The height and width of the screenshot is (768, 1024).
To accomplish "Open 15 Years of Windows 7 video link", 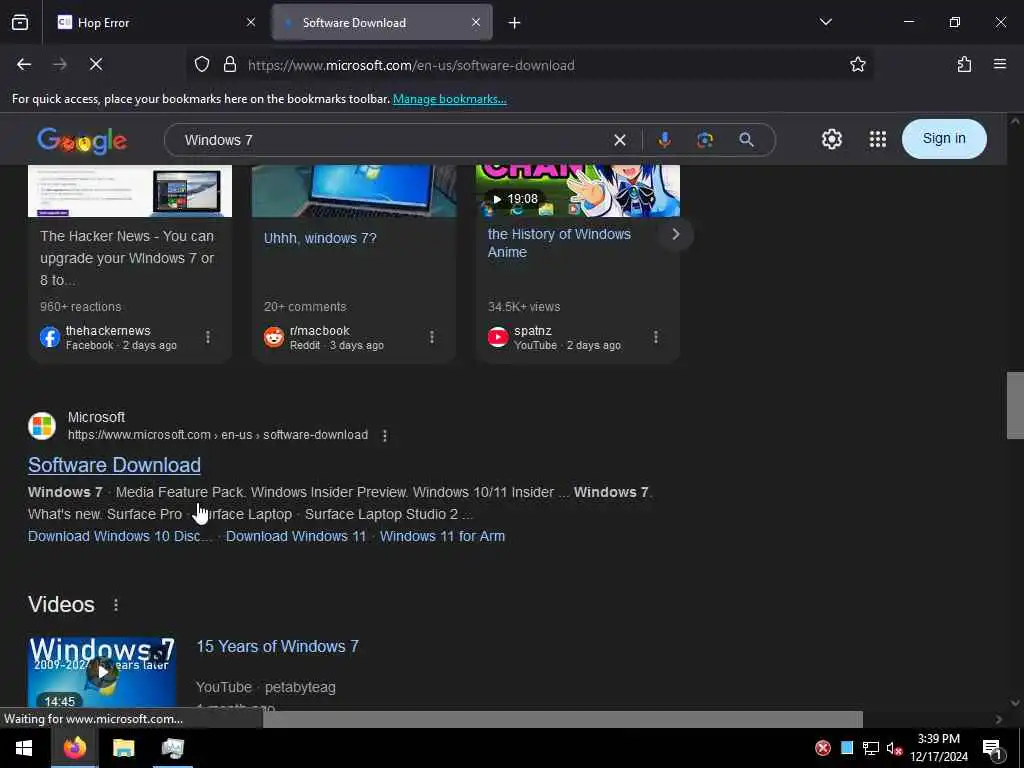I will [x=278, y=647].
